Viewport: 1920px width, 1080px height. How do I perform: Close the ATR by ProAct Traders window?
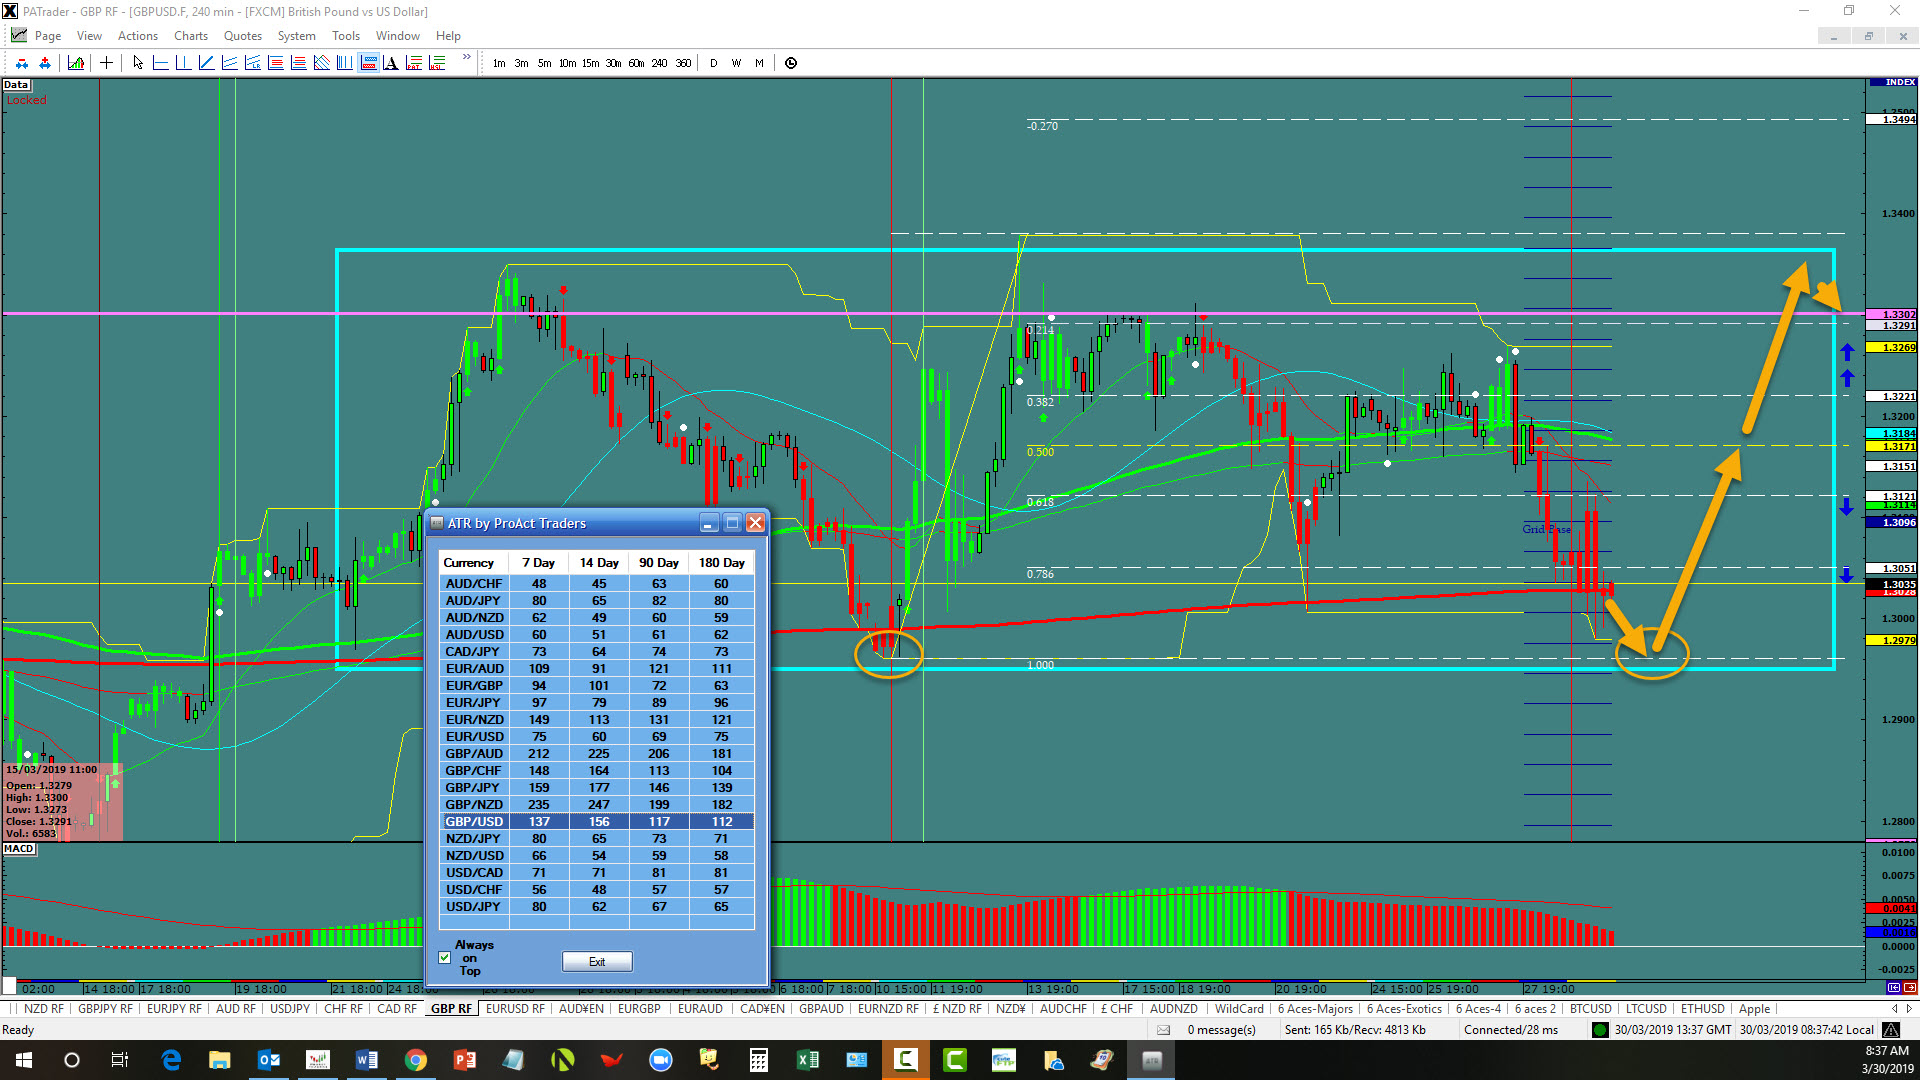756,523
